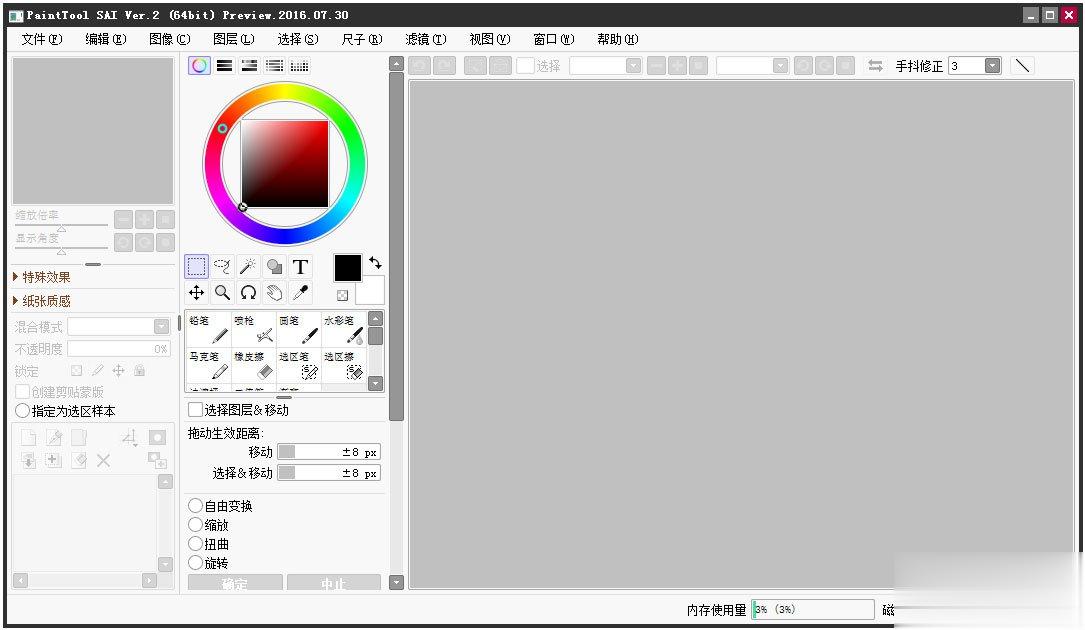Choose the 马克笔 marker brush
Screen dimensions: 1085x630
[x=208, y=365]
